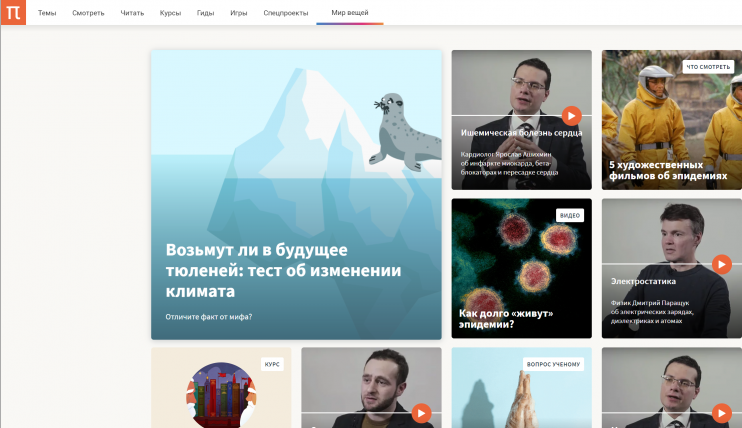This screenshot has width=742, height=428.
Task: Open the Смотреть menu item
Action: click(x=88, y=13)
